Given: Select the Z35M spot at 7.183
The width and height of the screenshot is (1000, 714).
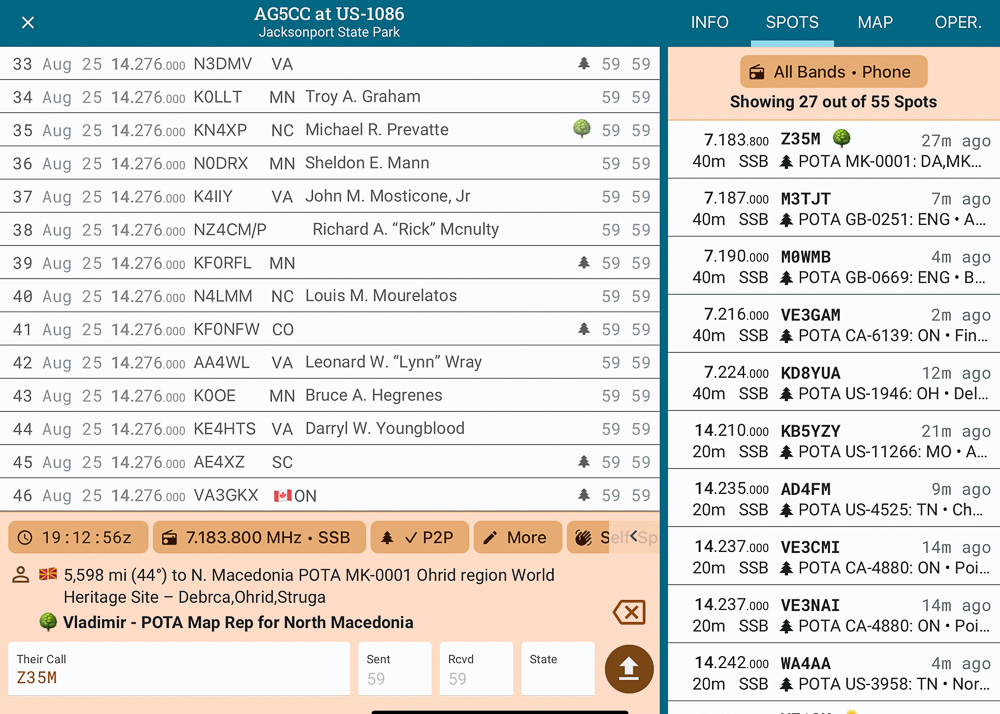Looking at the screenshot, I should 833,150.
